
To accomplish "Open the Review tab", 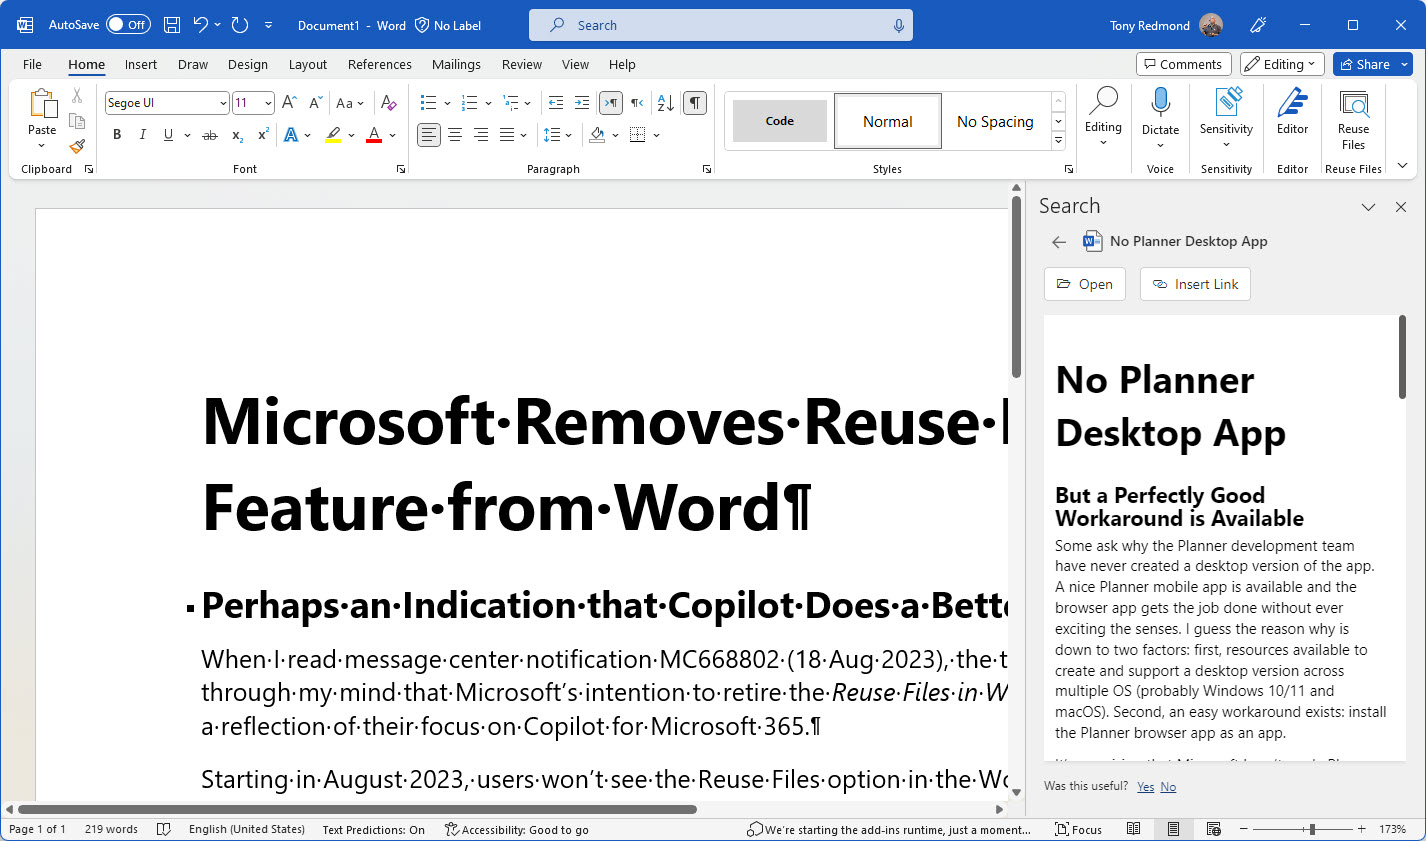I will (522, 64).
